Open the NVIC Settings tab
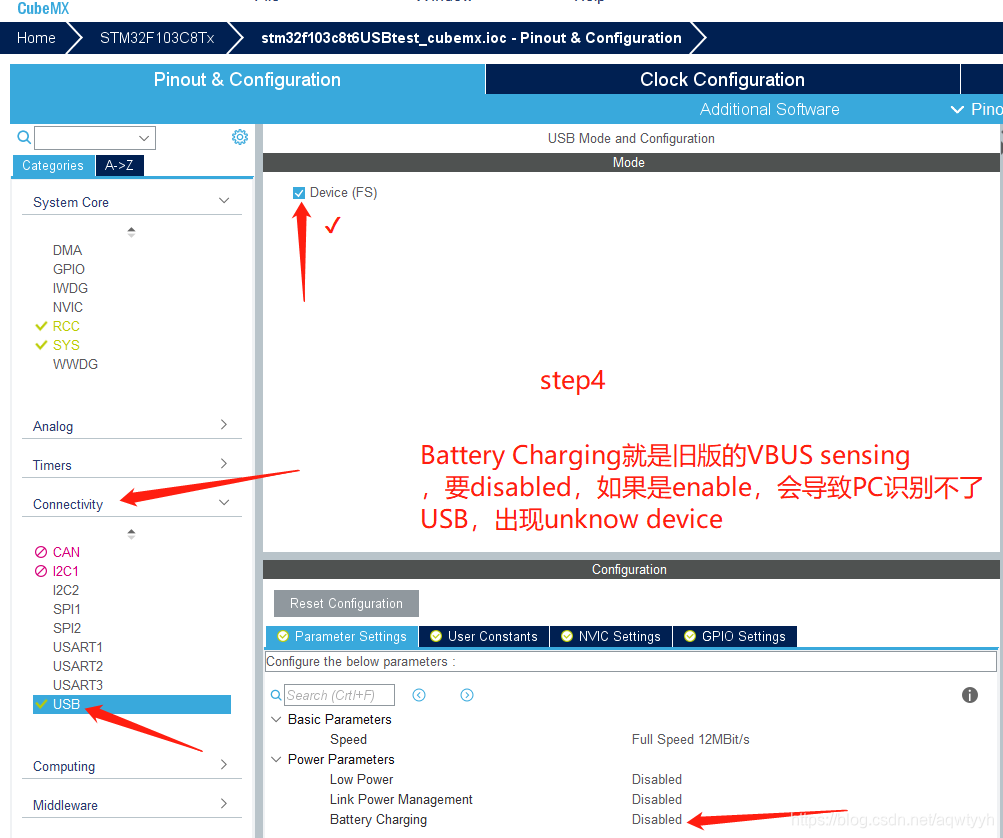Viewport: 1003px width, 838px height. (611, 636)
